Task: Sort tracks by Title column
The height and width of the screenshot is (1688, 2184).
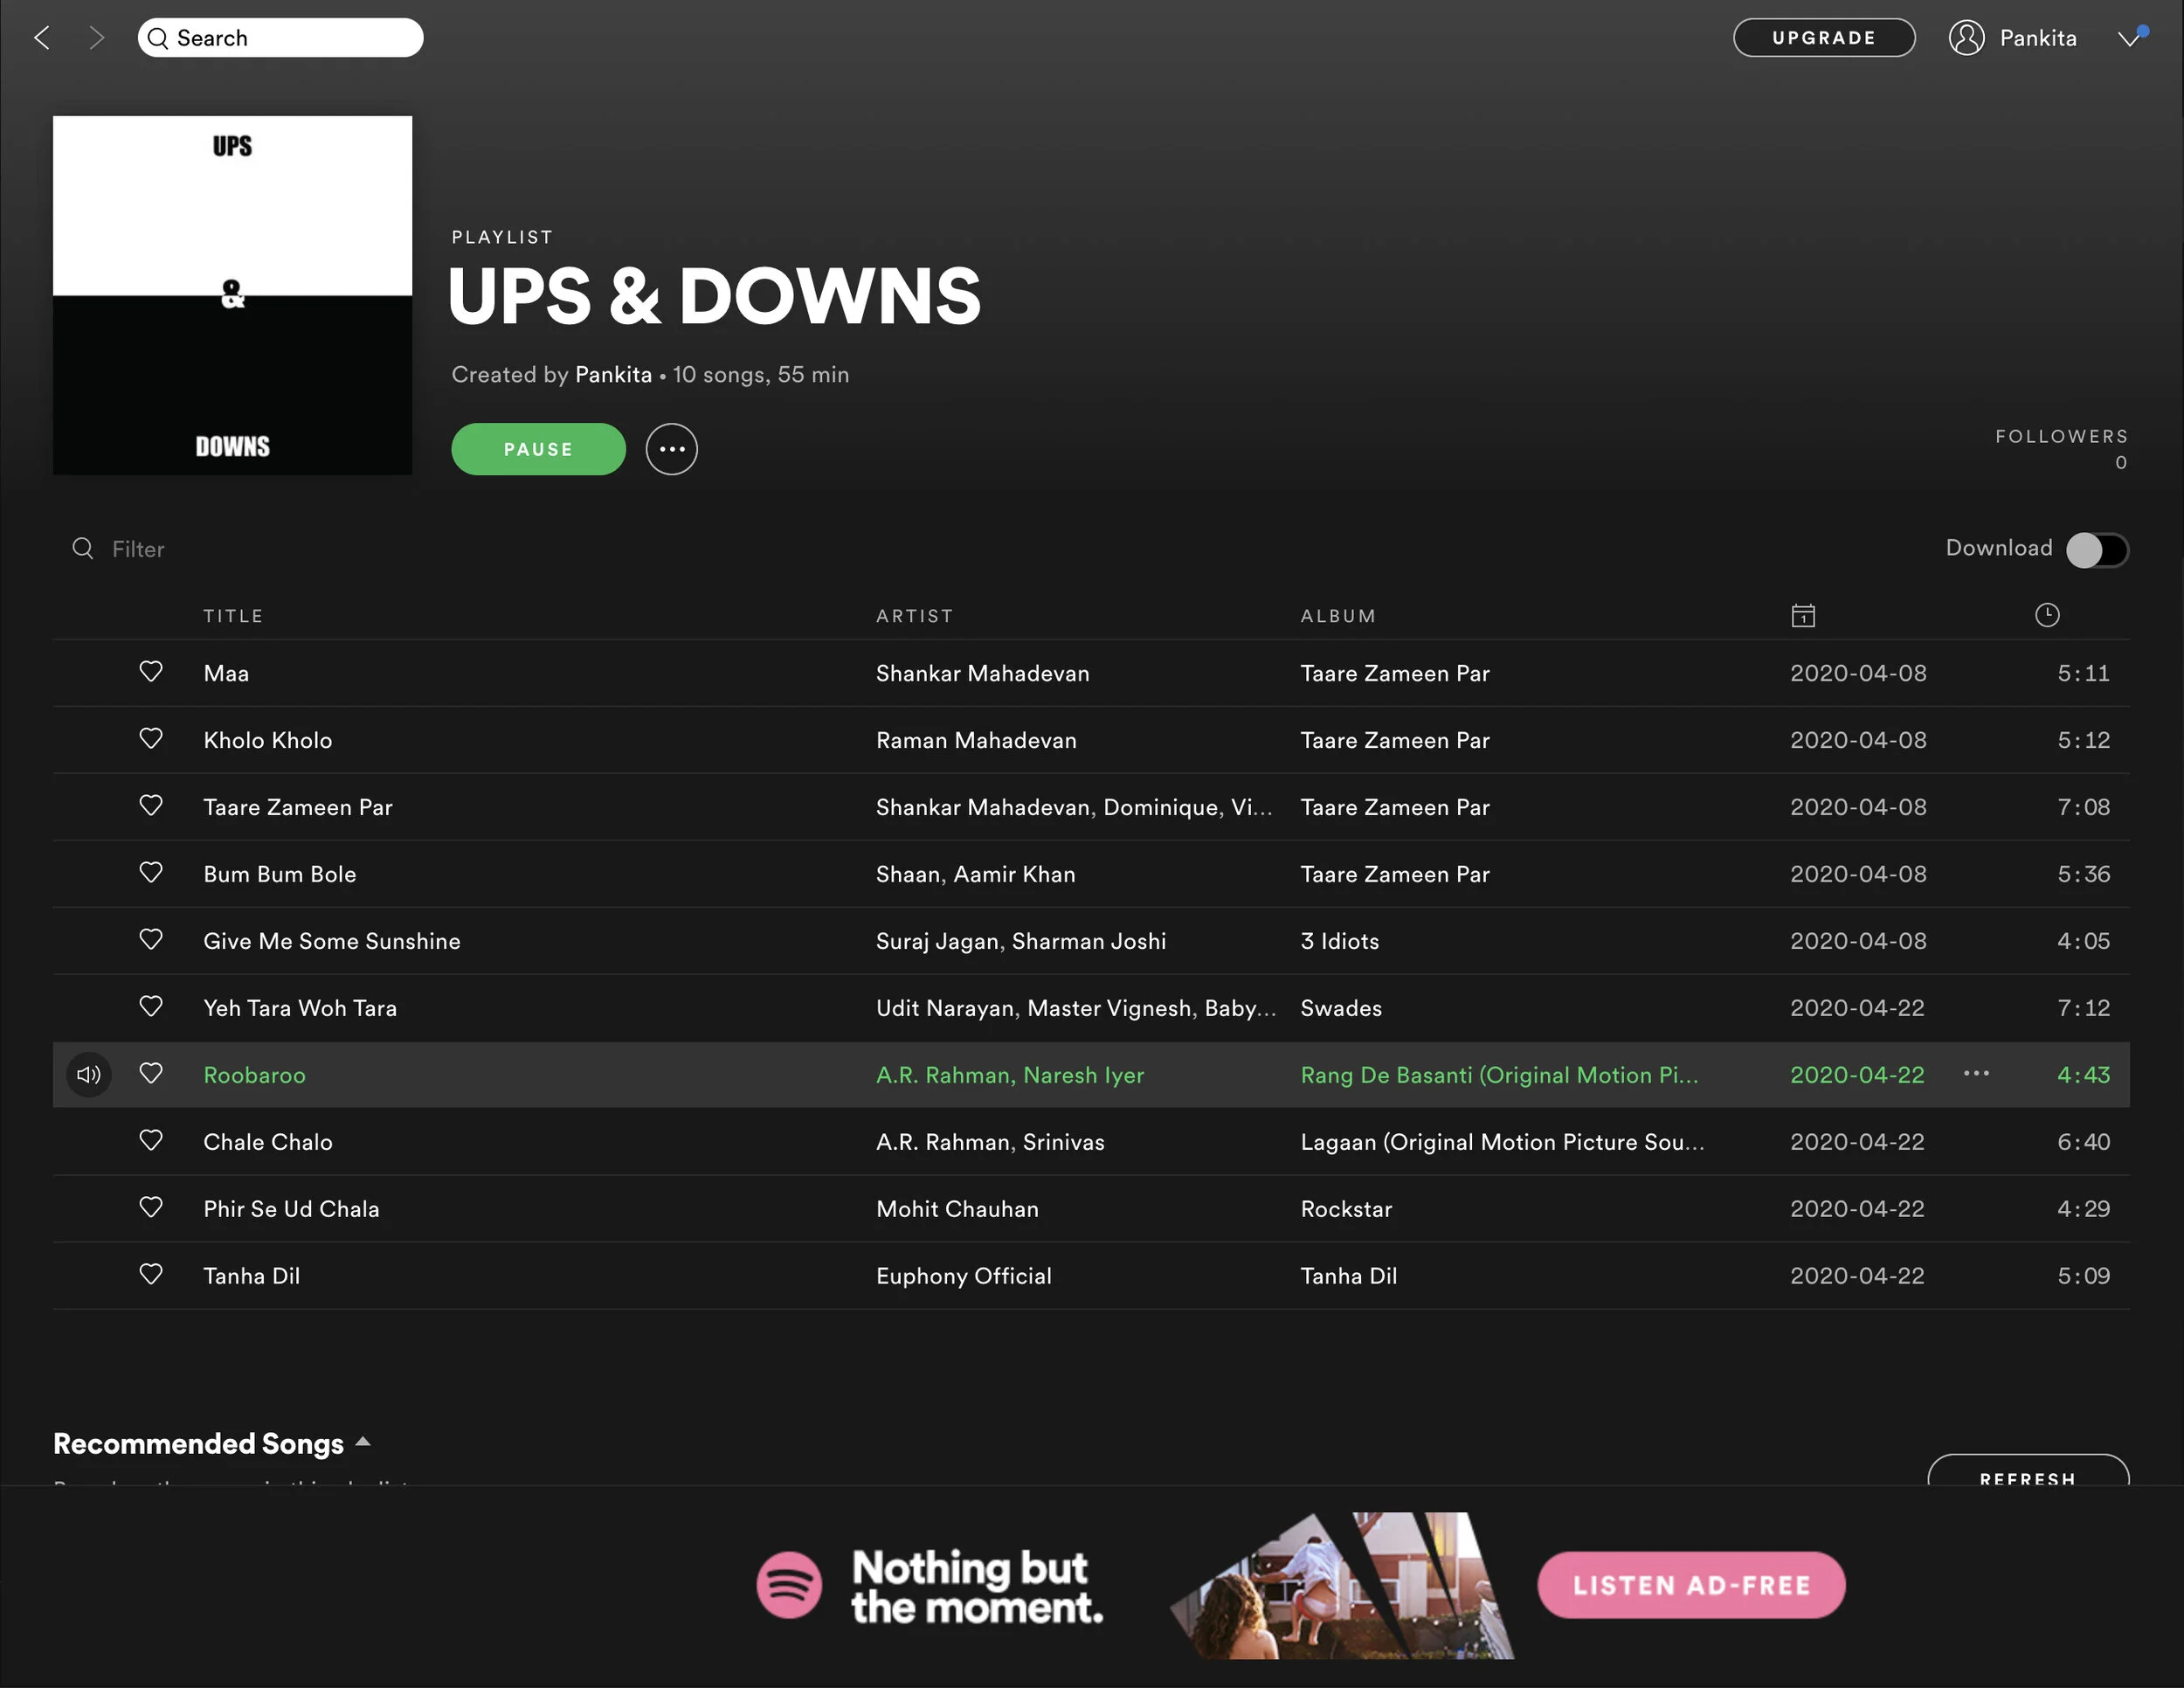Action: click(233, 616)
